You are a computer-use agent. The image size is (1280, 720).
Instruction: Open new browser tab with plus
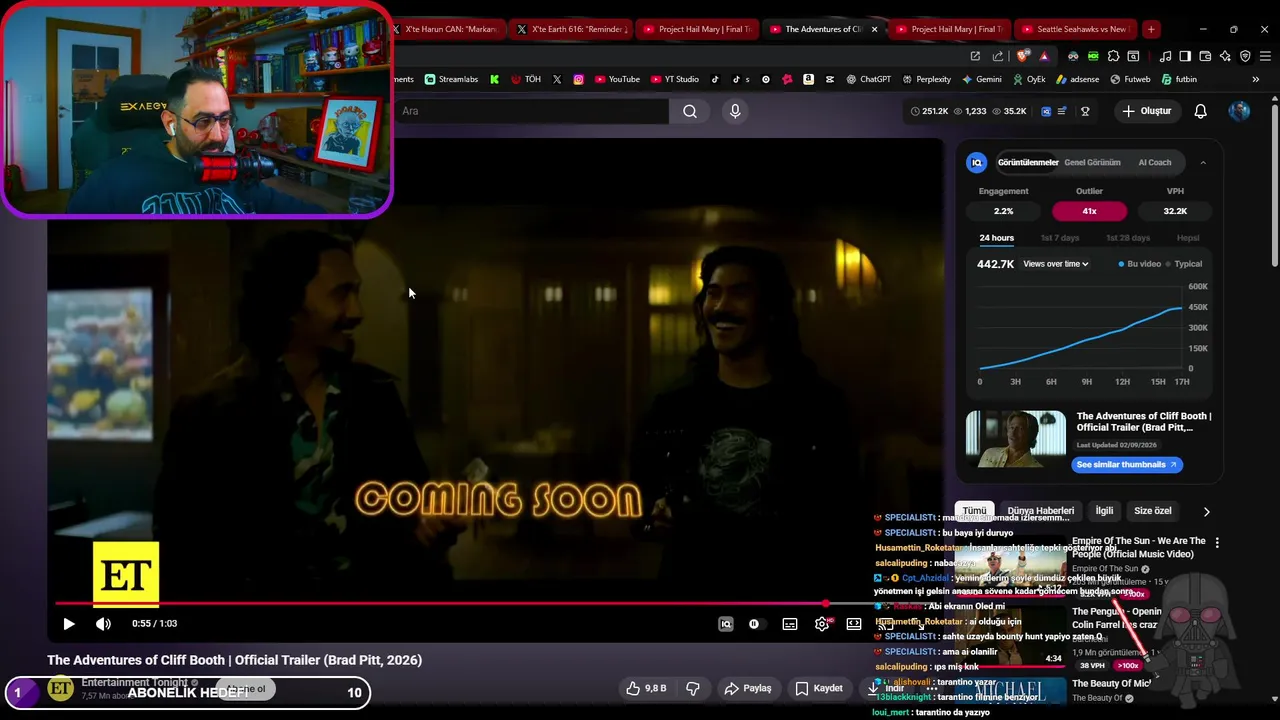(x=1151, y=29)
